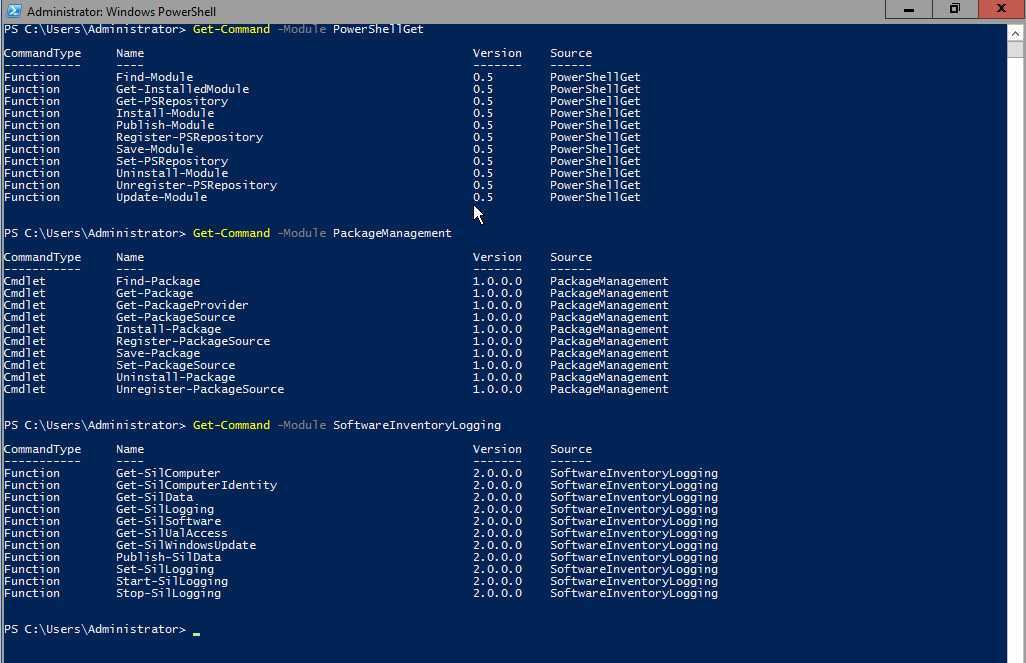Click Get-SilComputer function name
The width and height of the screenshot is (1026, 663).
[x=168, y=473]
